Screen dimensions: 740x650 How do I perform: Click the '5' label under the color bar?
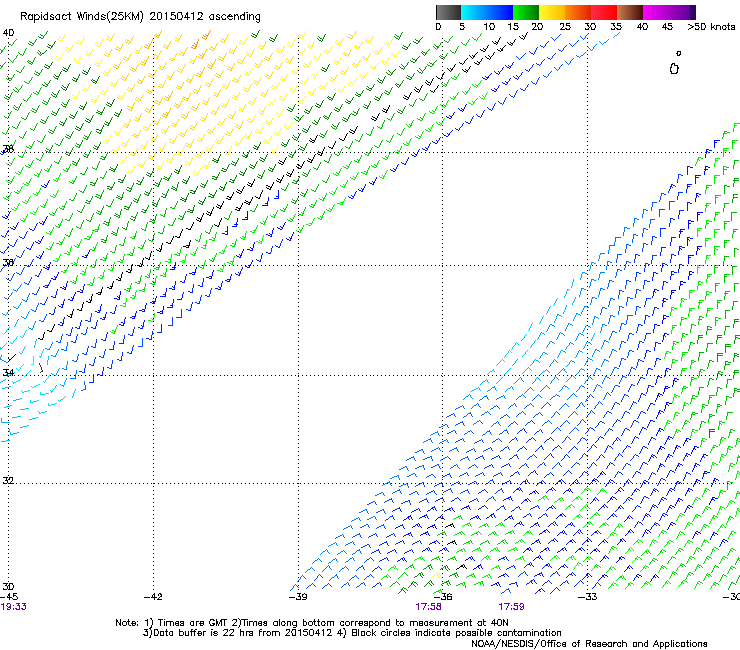tap(462, 27)
